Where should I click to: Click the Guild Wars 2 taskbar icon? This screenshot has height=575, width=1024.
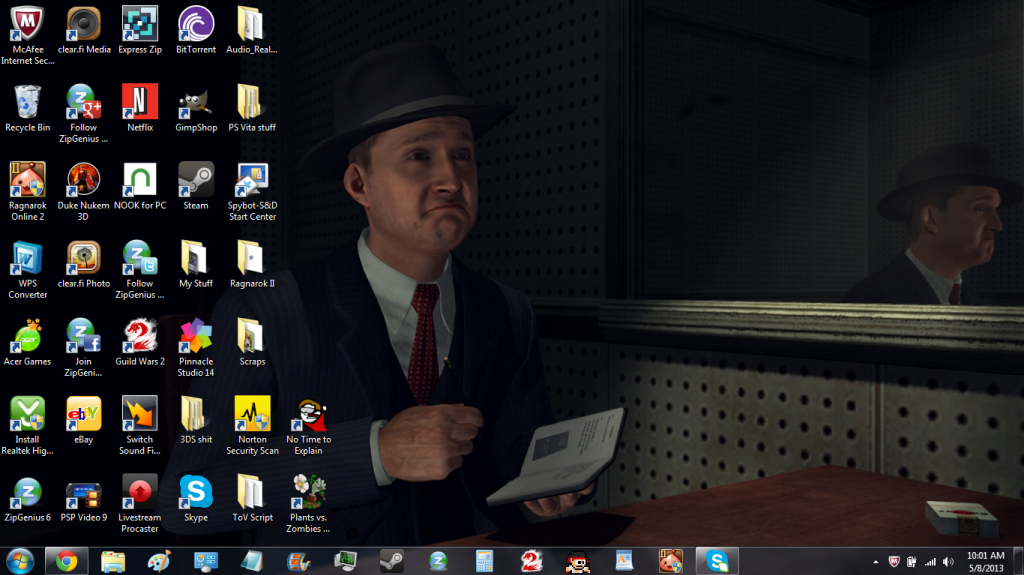(531, 561)
